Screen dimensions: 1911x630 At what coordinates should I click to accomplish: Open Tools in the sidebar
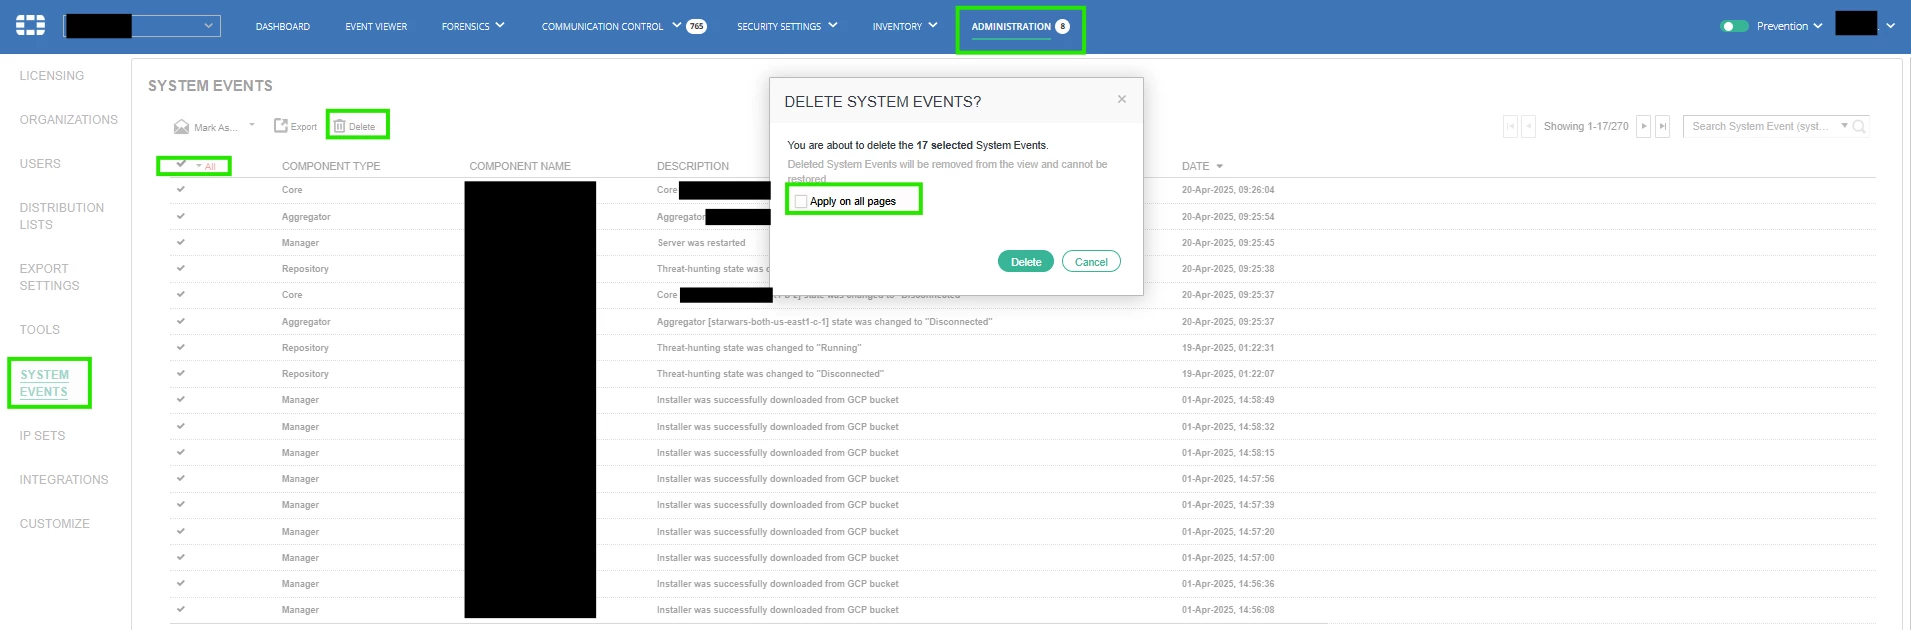40,330
